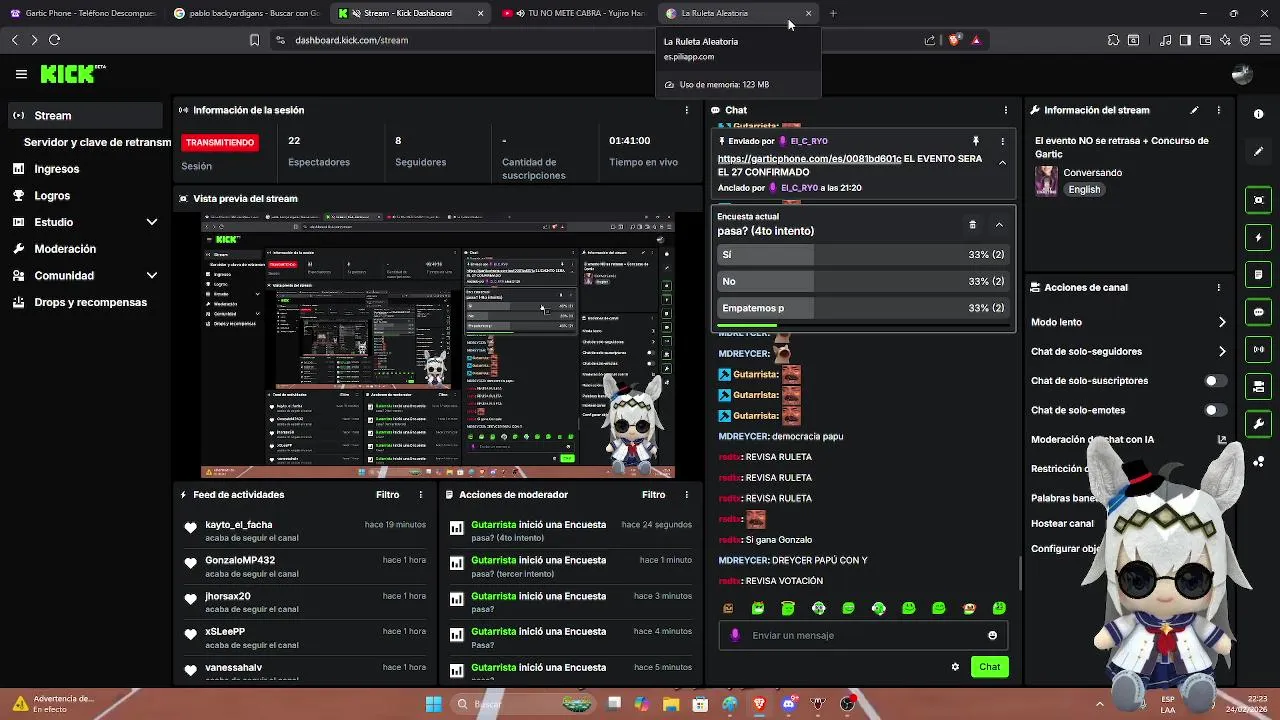Toggle the chat bubble widget icon
The width and height of the screenshot is (1280, 720).
point(1258,312)
